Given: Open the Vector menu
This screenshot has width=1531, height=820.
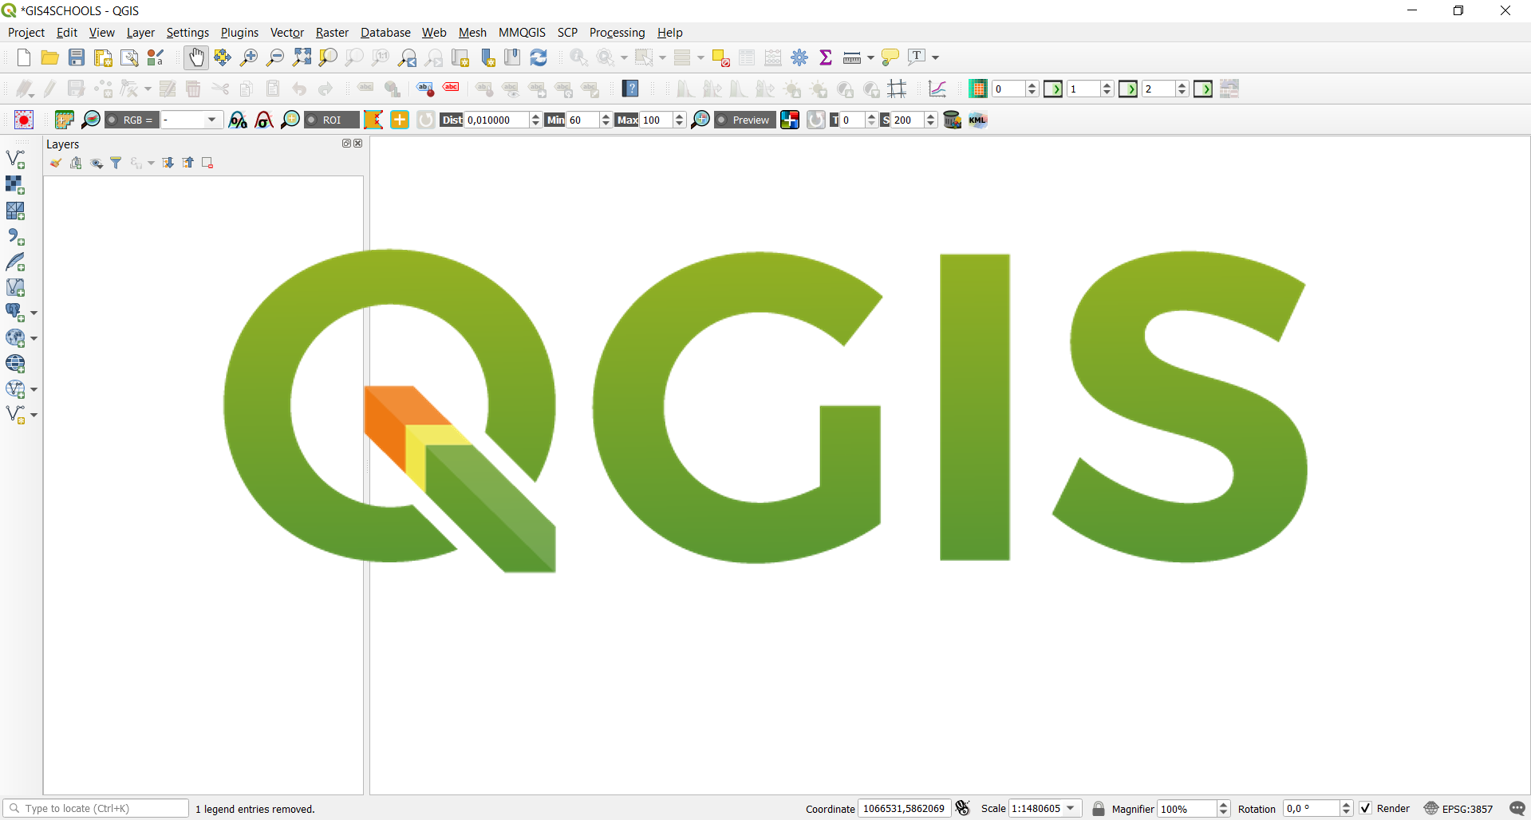Looking at the screenshot, I should 287,33.
